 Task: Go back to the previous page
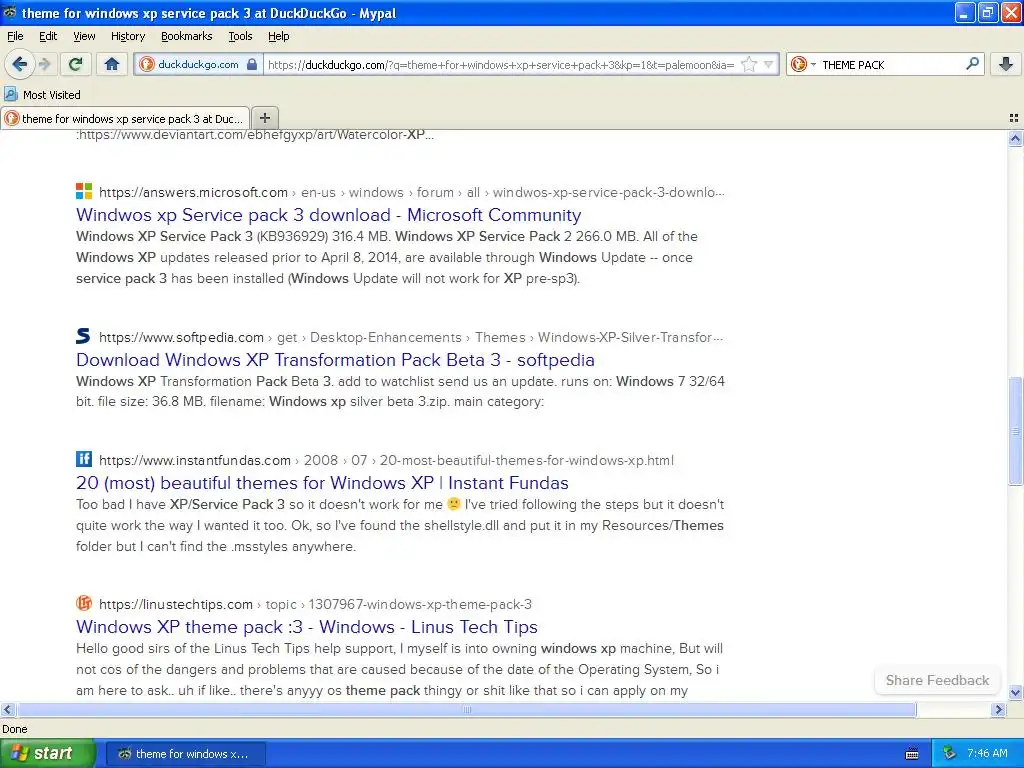19,64
